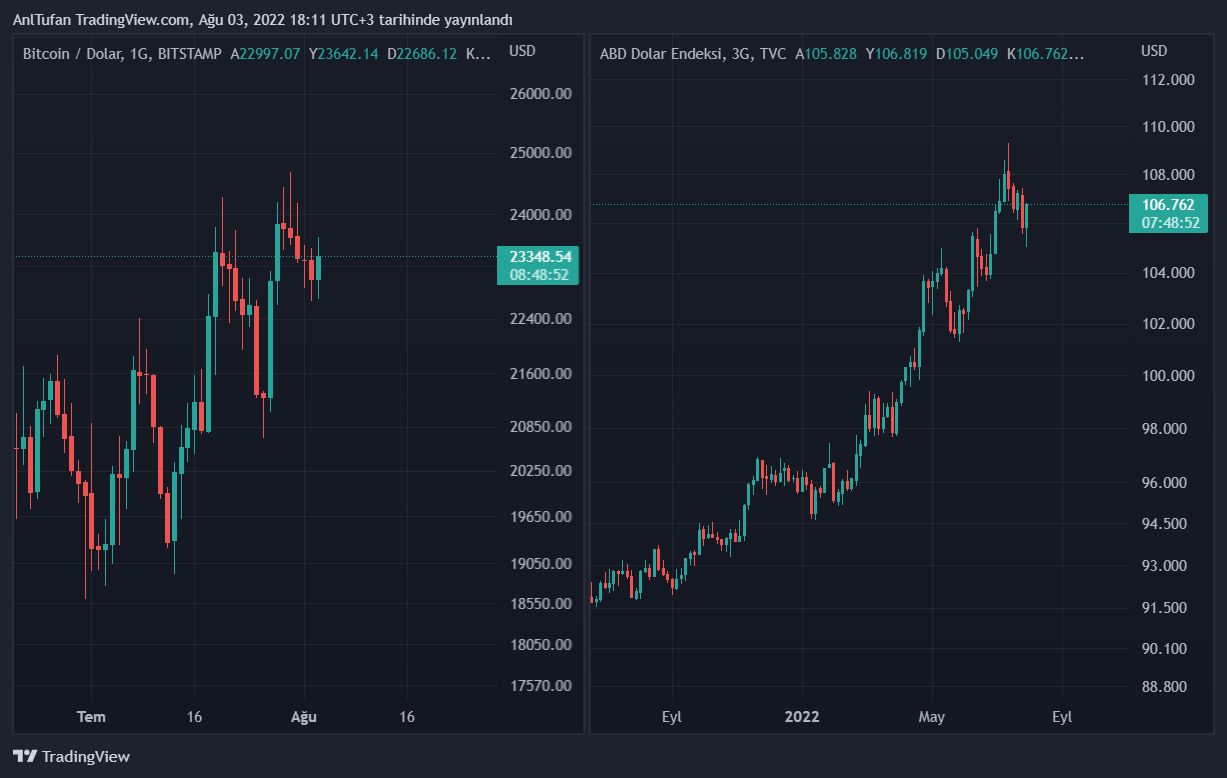Click the Bitcoin low value D22686.12
The width and height of the screenshot is (1227, 778).
[422, 54]
